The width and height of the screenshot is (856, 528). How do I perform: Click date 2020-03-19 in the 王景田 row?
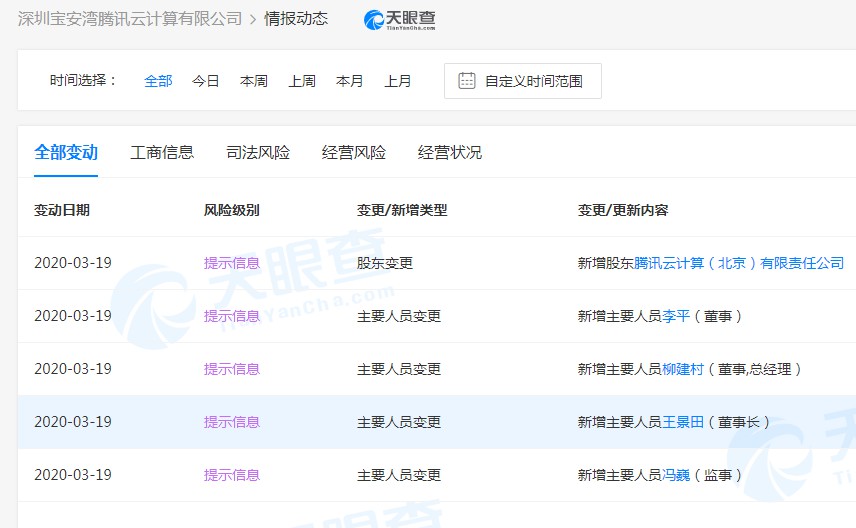pyautogui.click(x=73, y=422)
